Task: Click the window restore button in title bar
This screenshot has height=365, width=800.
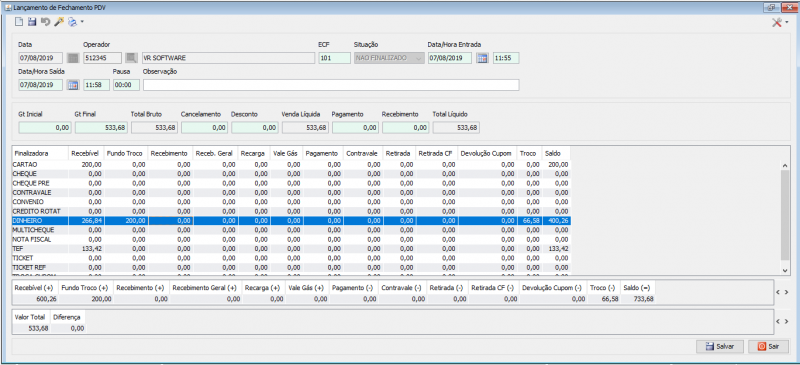Action: (x=771, y=7)
